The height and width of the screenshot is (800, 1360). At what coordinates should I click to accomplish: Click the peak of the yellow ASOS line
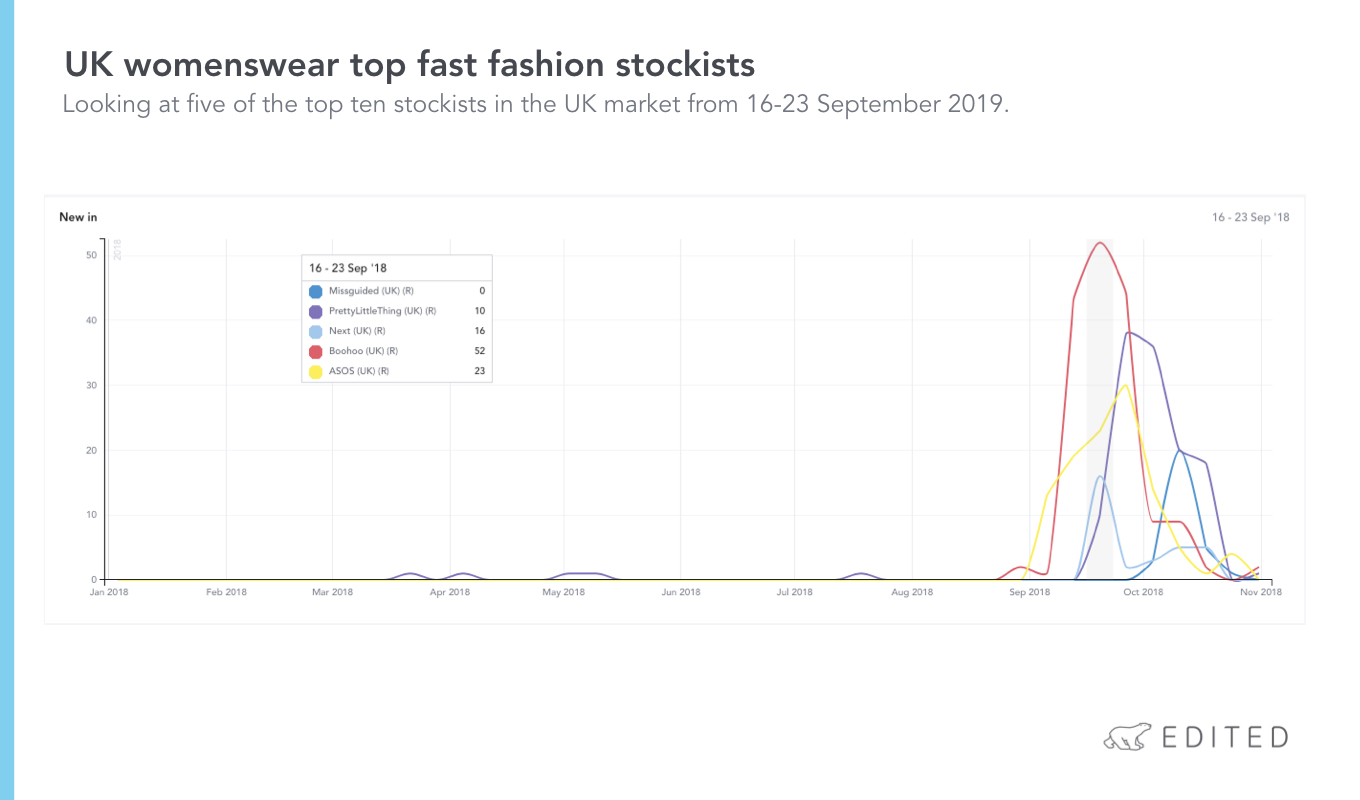[1126, 385]
